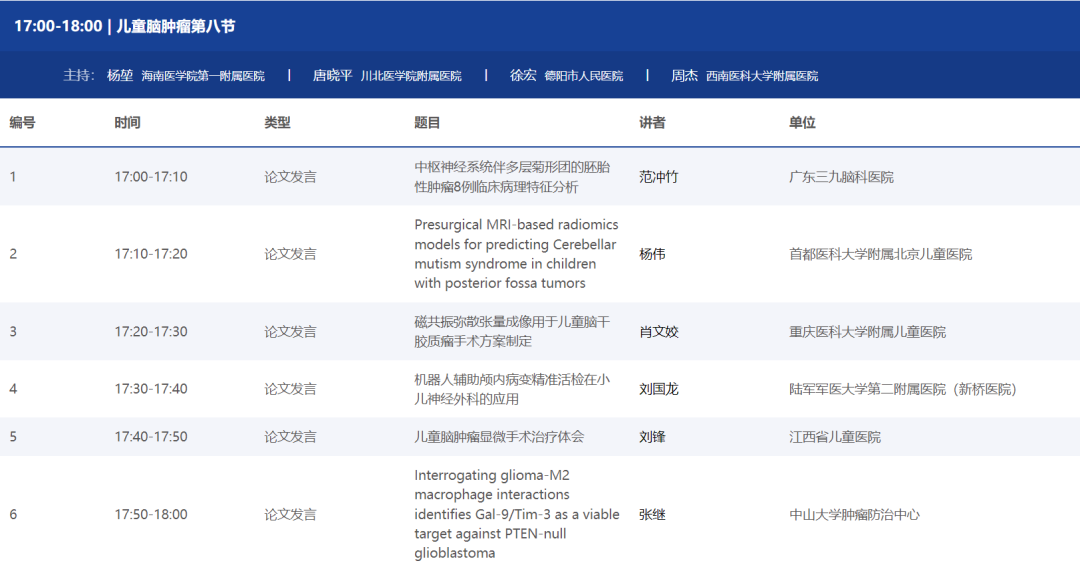Select the 讲者 column header
Viewport: 1080px width, 567px height.
[x=652, y=122]
